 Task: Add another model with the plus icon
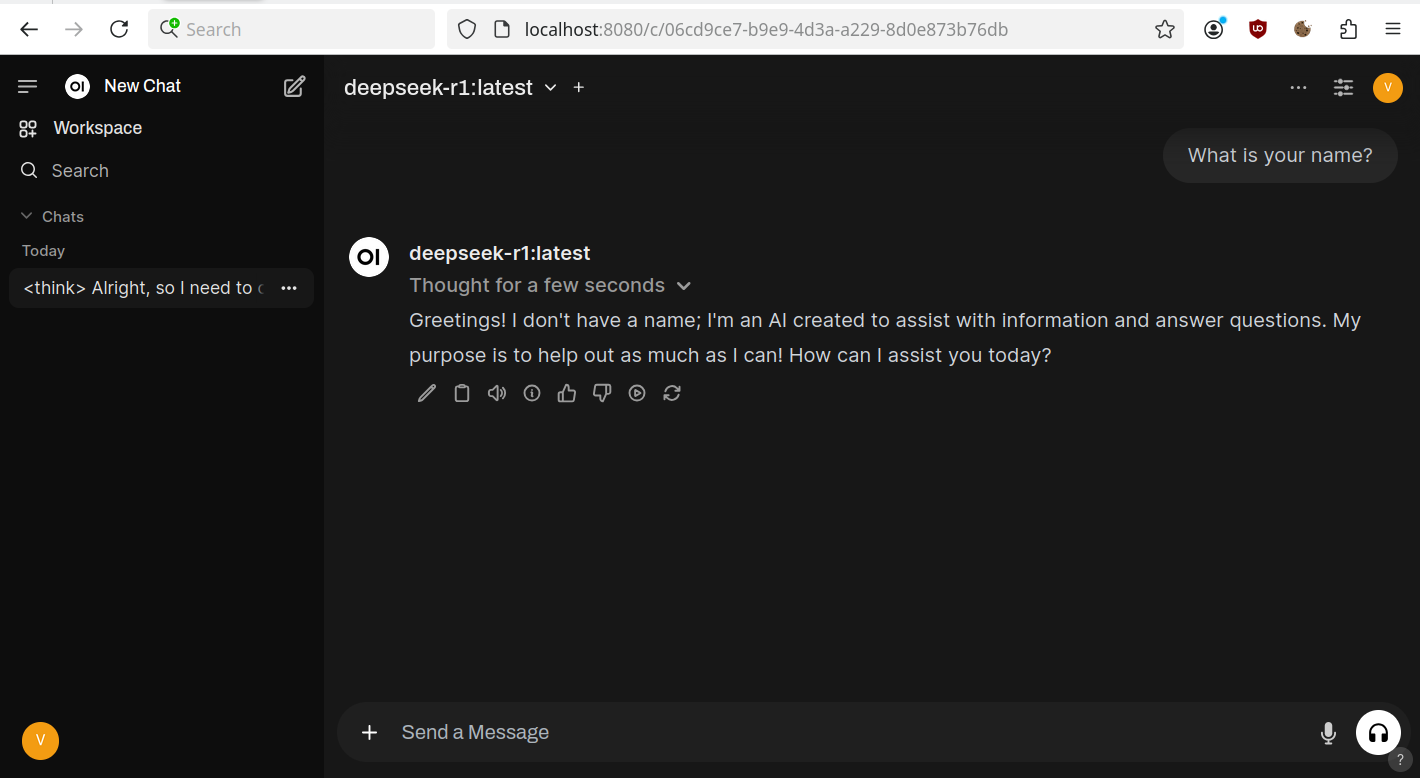pyautogui.click(x=578, y=87)
